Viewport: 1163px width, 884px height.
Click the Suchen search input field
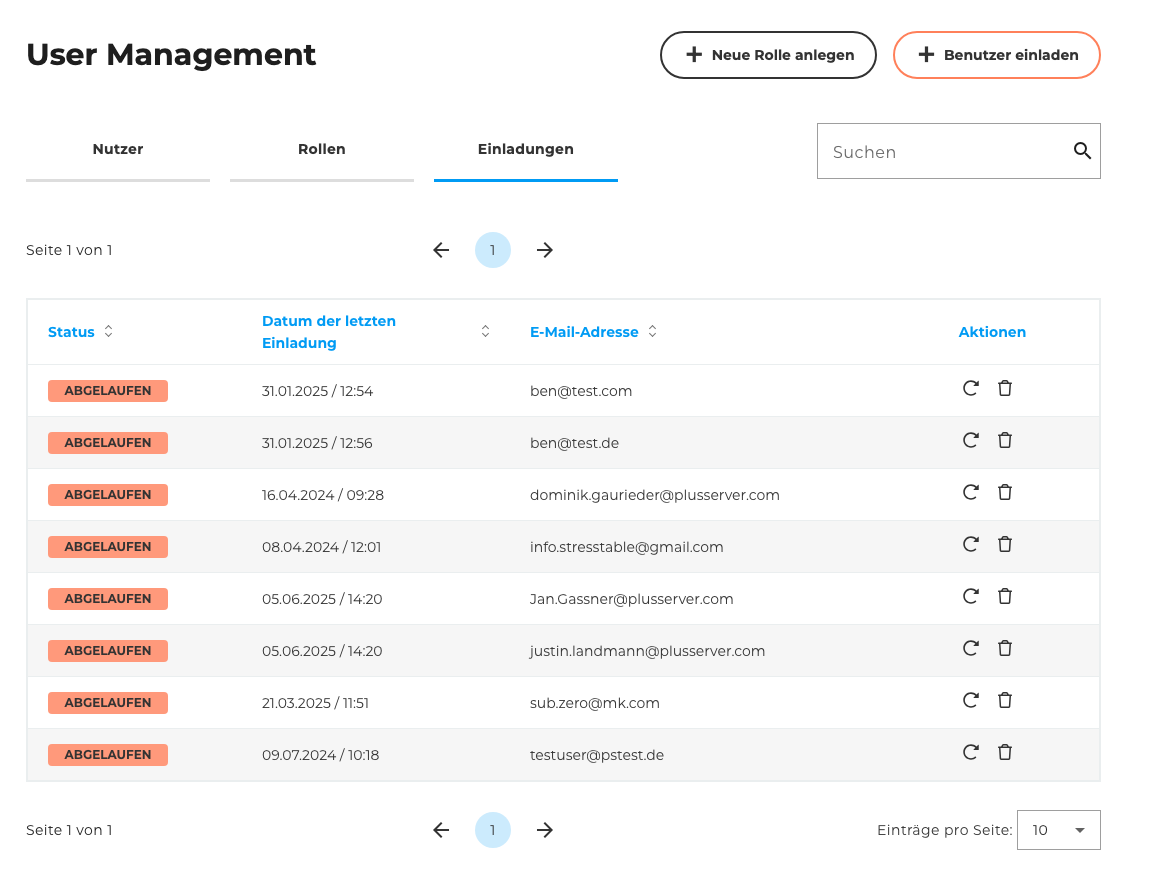[940, 151]
